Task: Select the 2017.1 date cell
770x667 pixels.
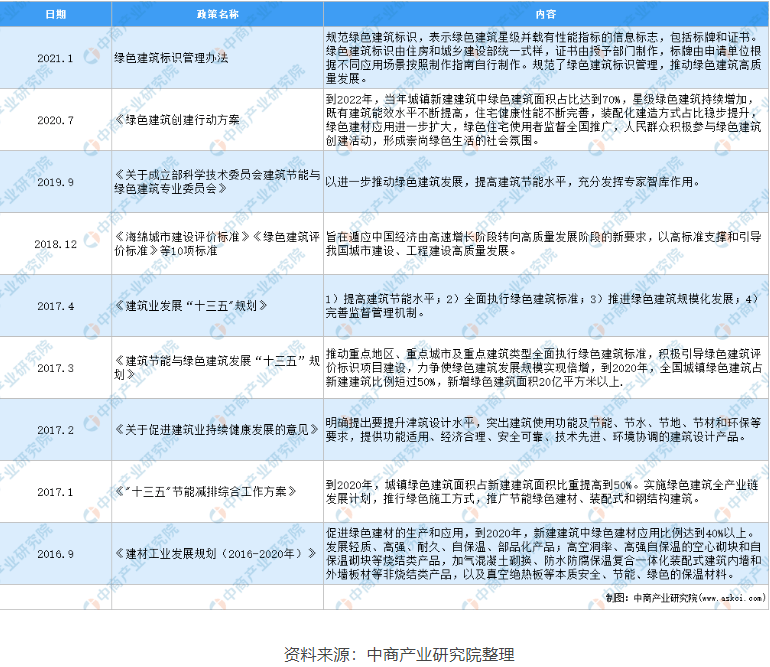Action: tap(56, 491)
